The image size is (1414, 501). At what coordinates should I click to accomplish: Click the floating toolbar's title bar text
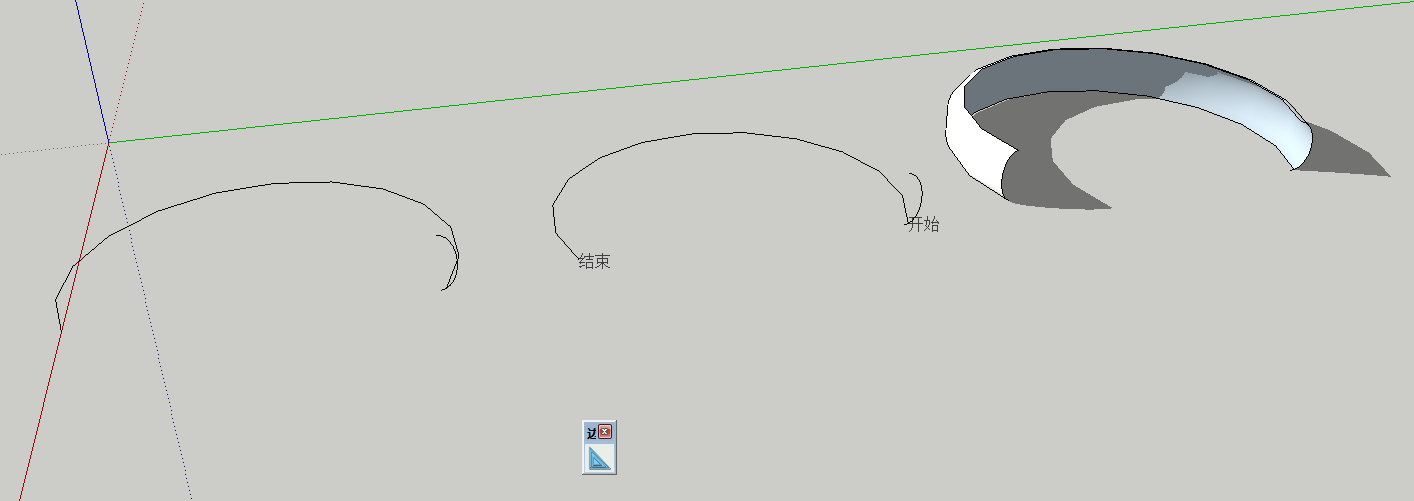click(591, 433)
